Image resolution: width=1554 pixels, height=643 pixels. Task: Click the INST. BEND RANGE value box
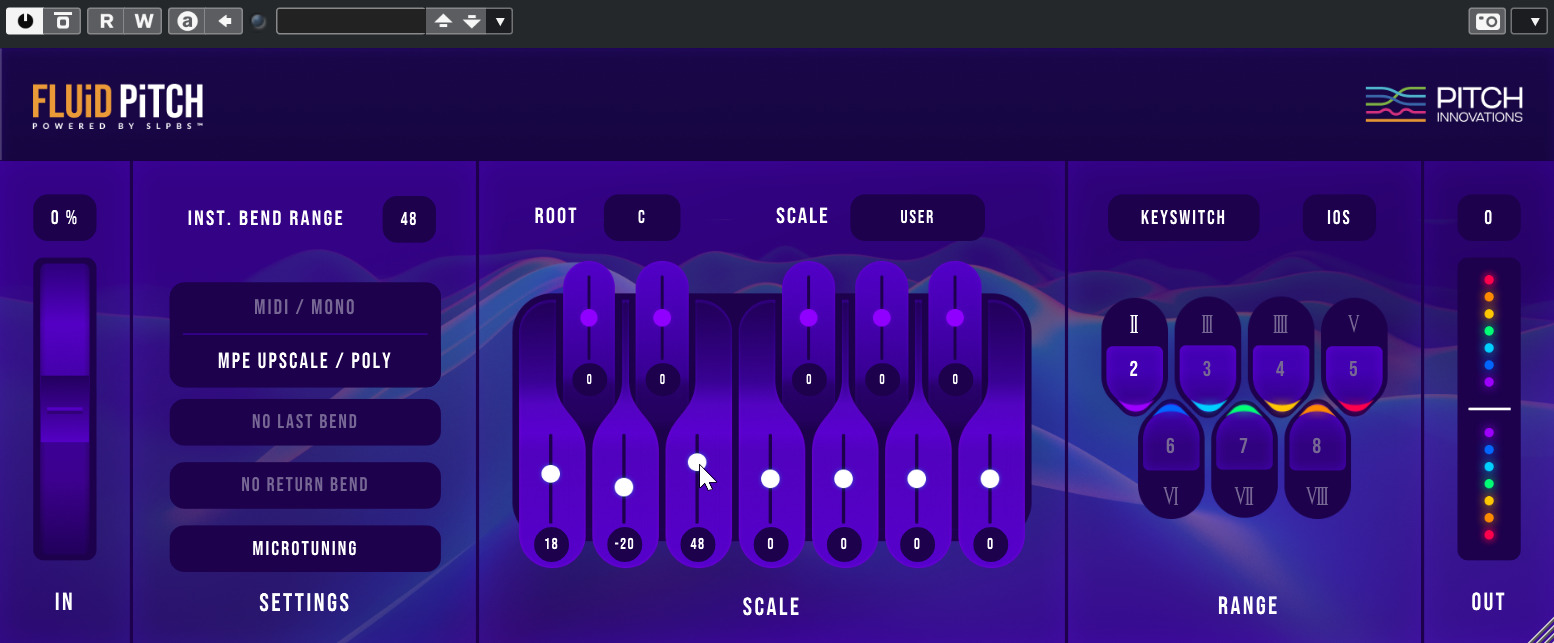pyautogui.click(x=409, y=219)
